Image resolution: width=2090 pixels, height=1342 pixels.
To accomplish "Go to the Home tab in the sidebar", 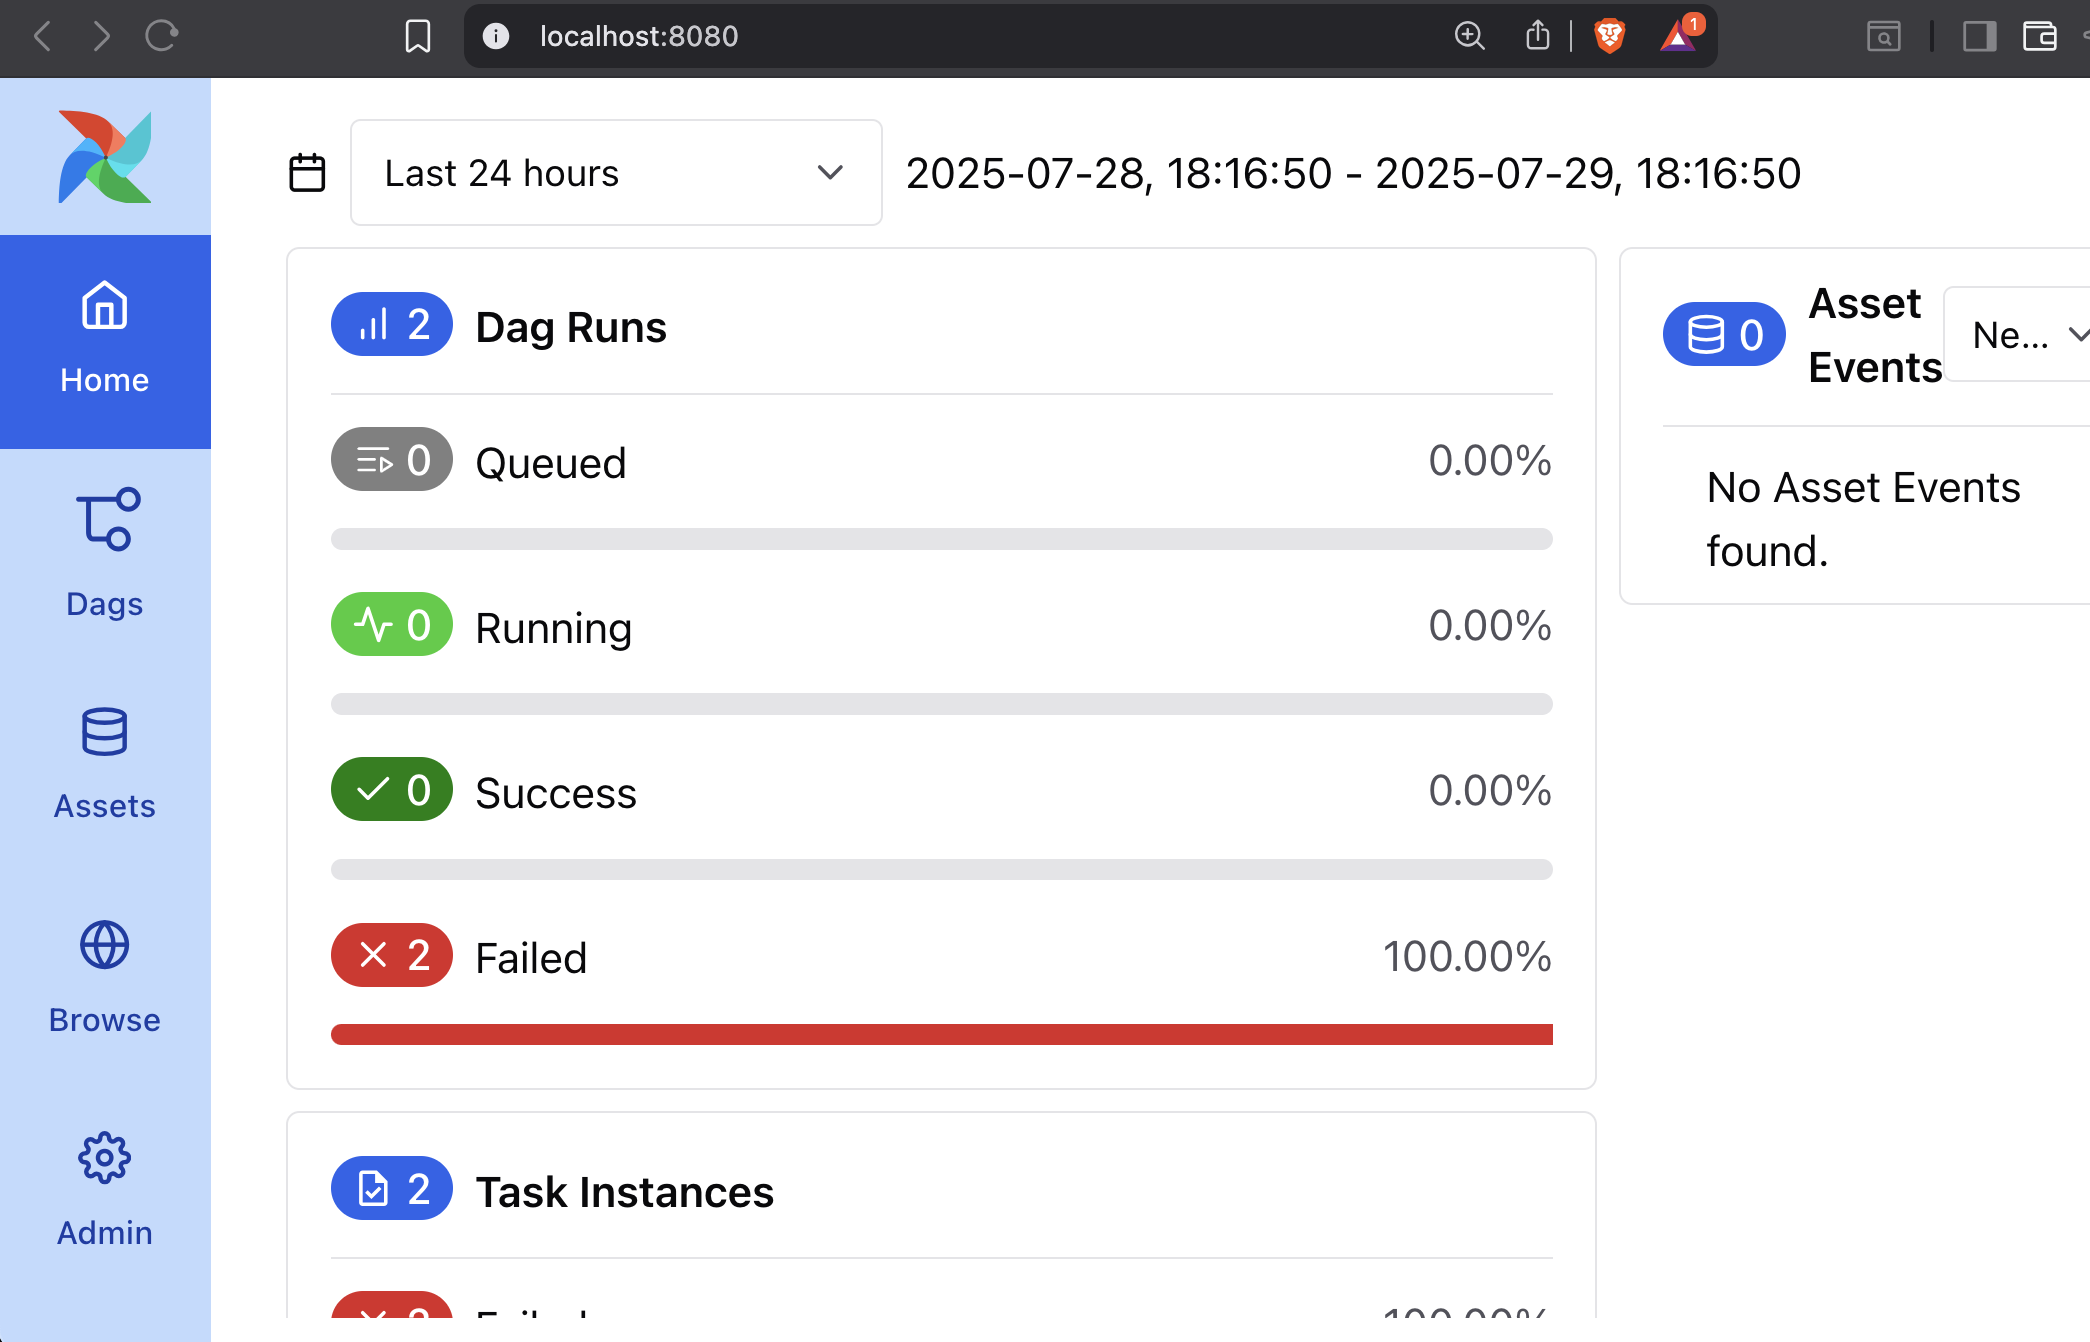I will [105, 340].
